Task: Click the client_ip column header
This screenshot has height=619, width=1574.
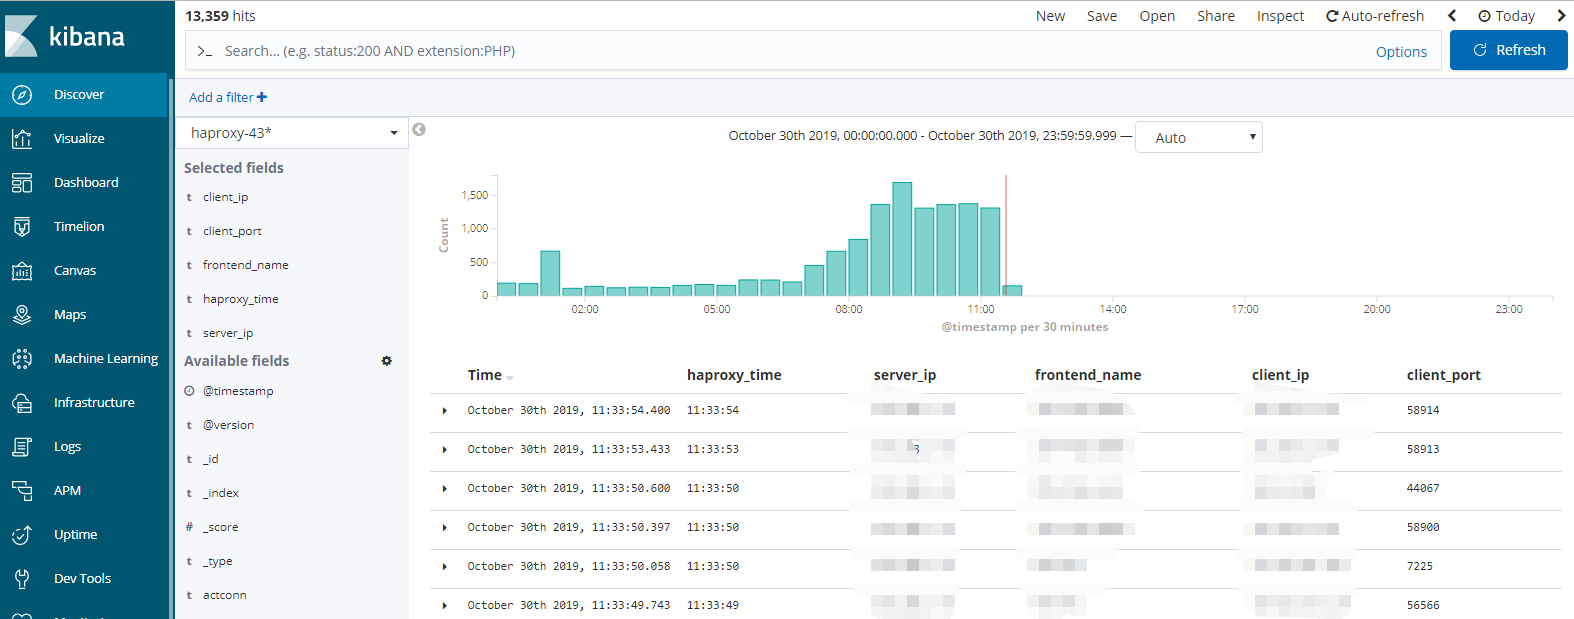Action: click(1280, 375)
